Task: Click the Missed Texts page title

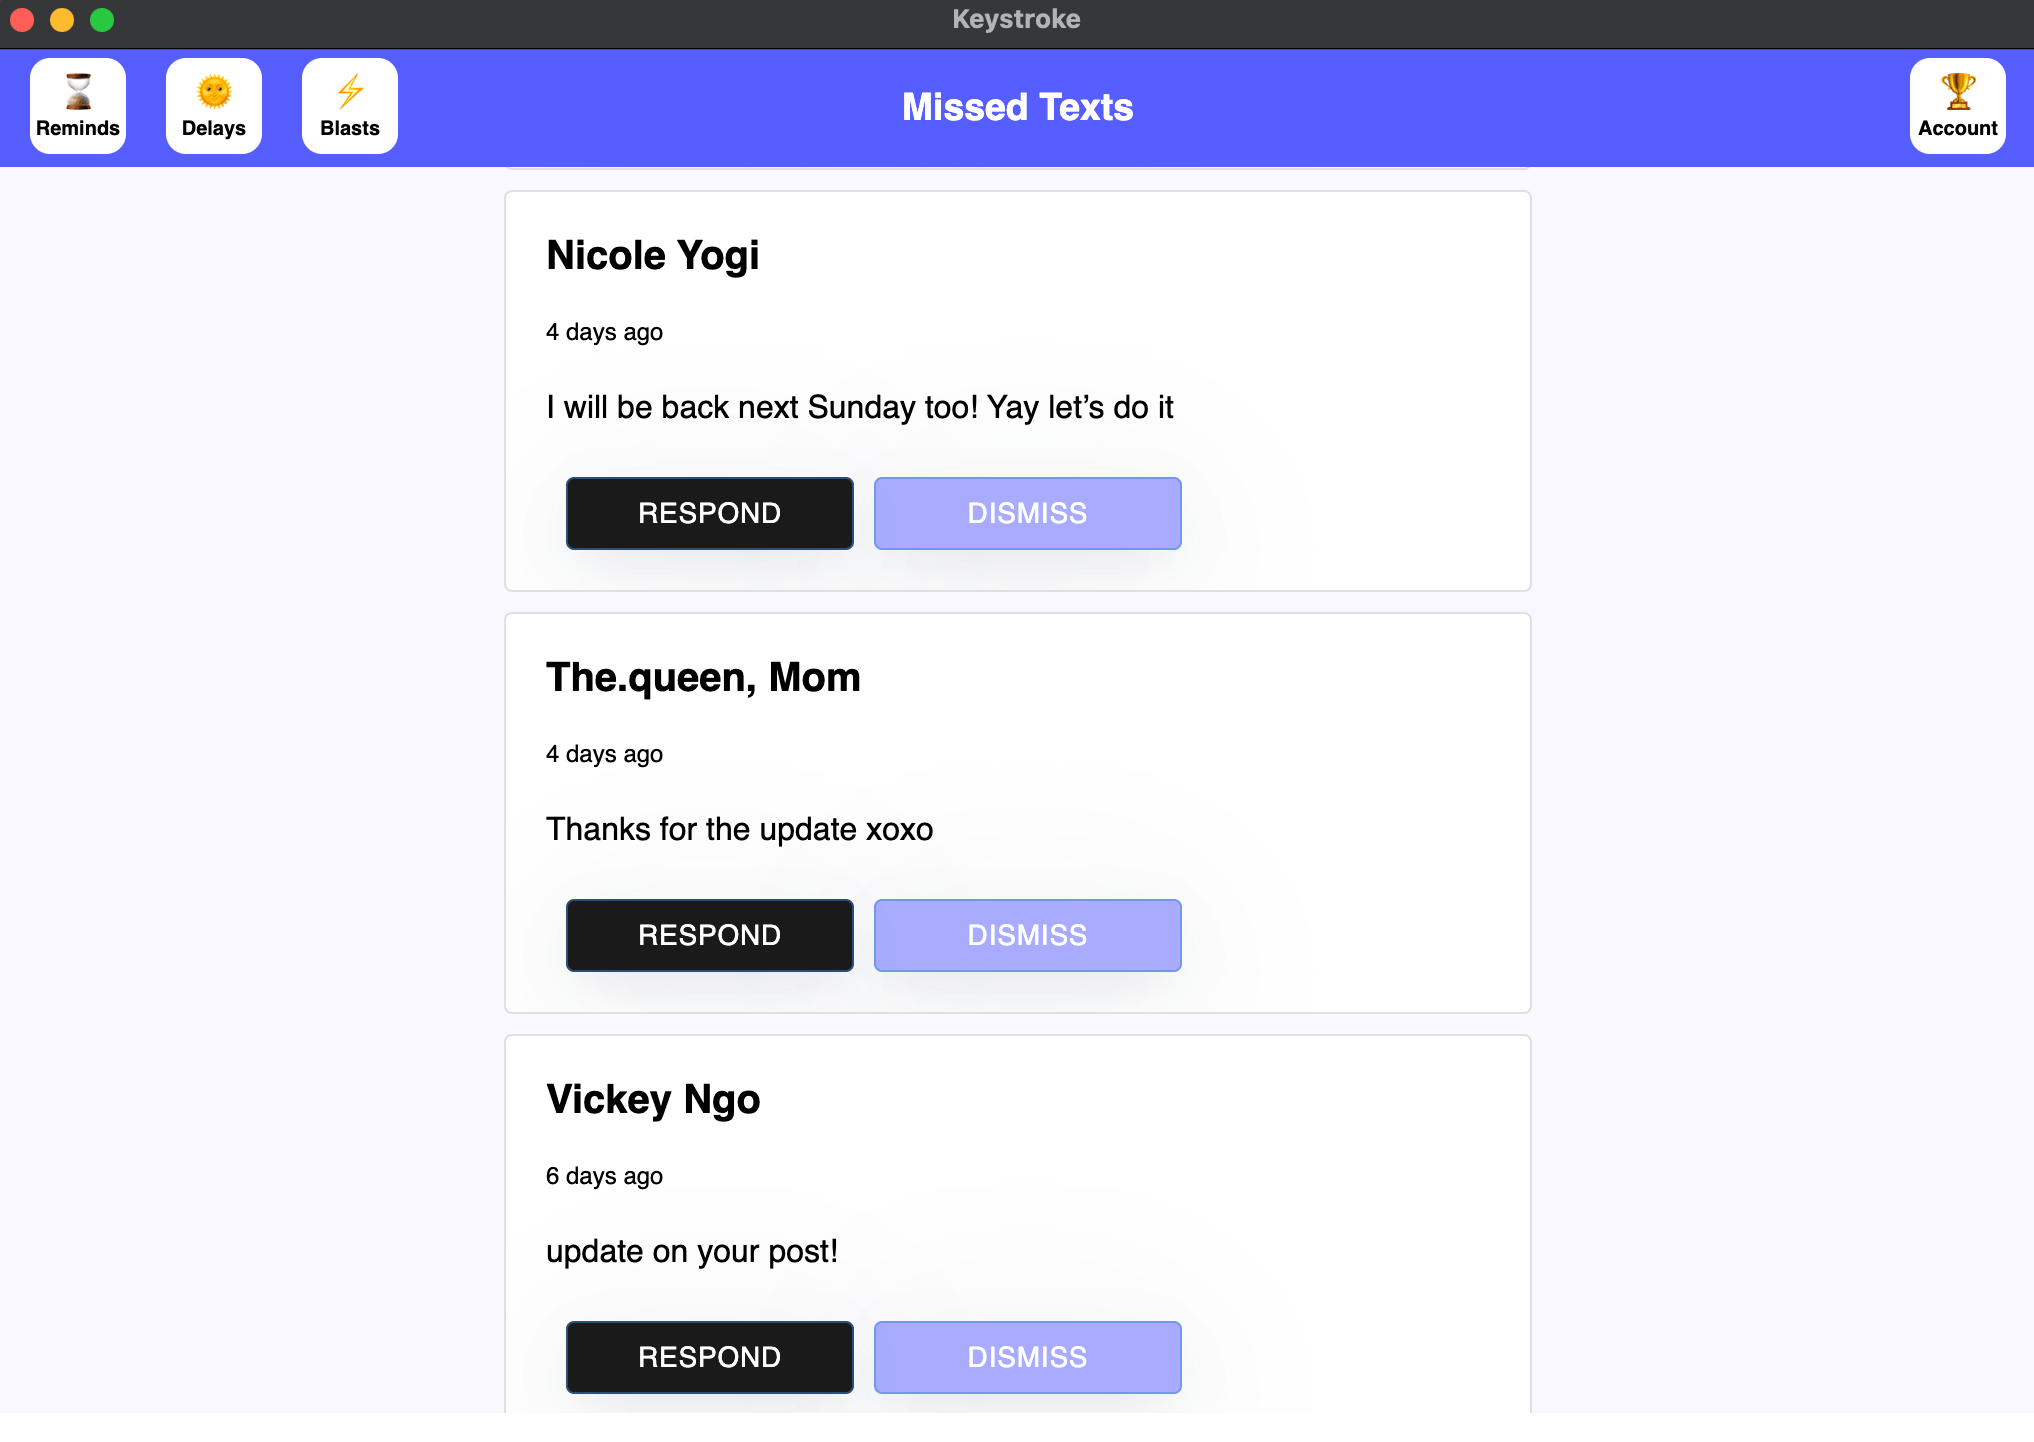Action: (x=1017, y=107)
